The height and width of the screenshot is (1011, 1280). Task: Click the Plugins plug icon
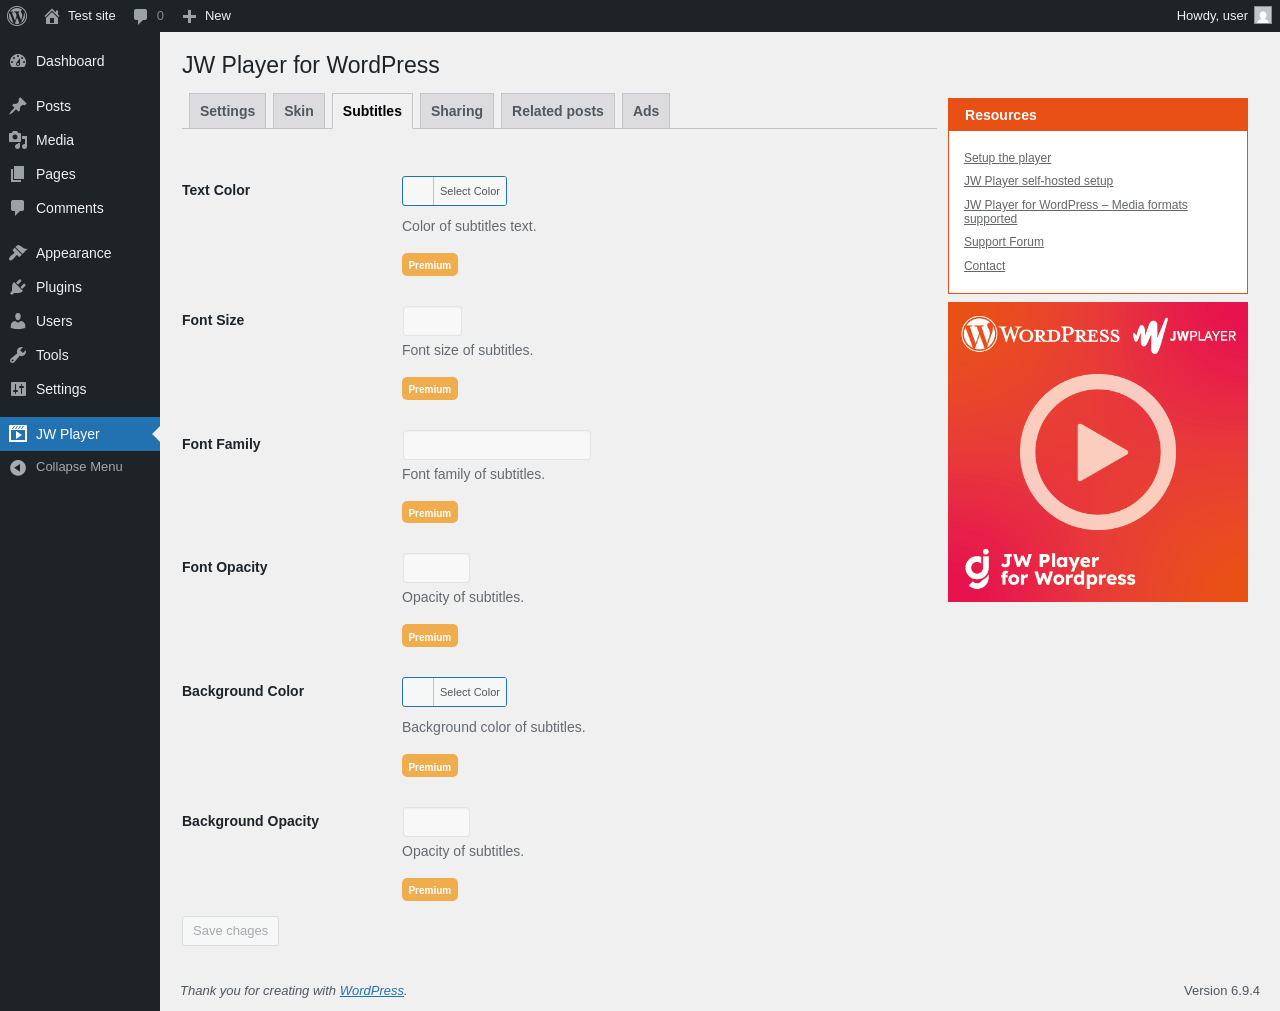[x=18, y=287]
